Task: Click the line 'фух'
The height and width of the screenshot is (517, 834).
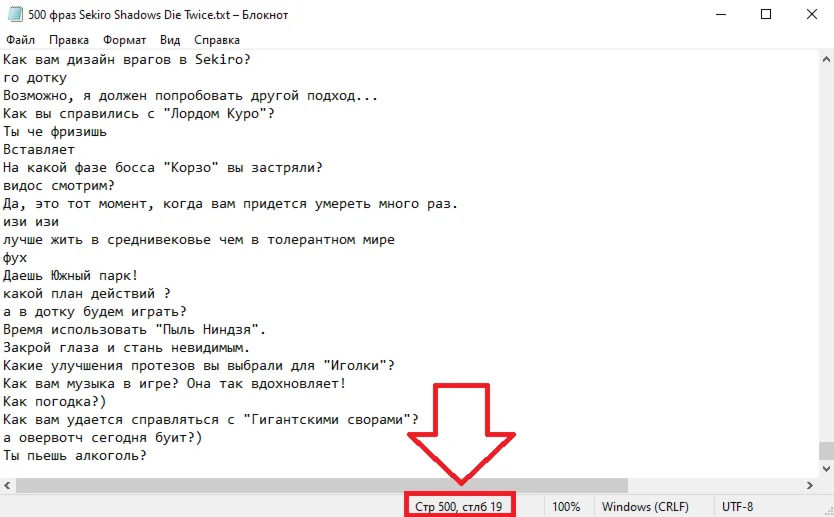Action: 15,258
